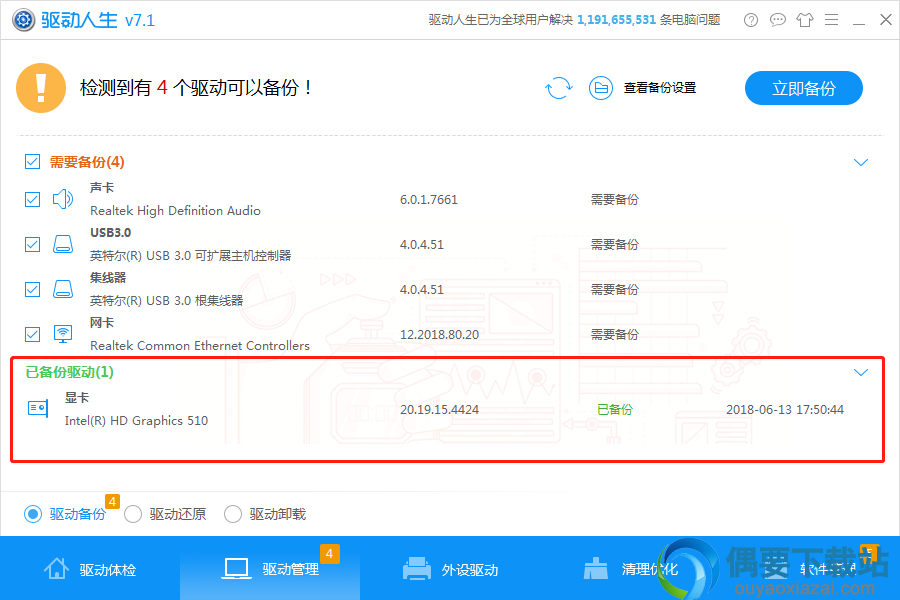Screen dimensions: 900x600
Task: Click the 网卡 network monitor icon
Action: tap(63, 334)
